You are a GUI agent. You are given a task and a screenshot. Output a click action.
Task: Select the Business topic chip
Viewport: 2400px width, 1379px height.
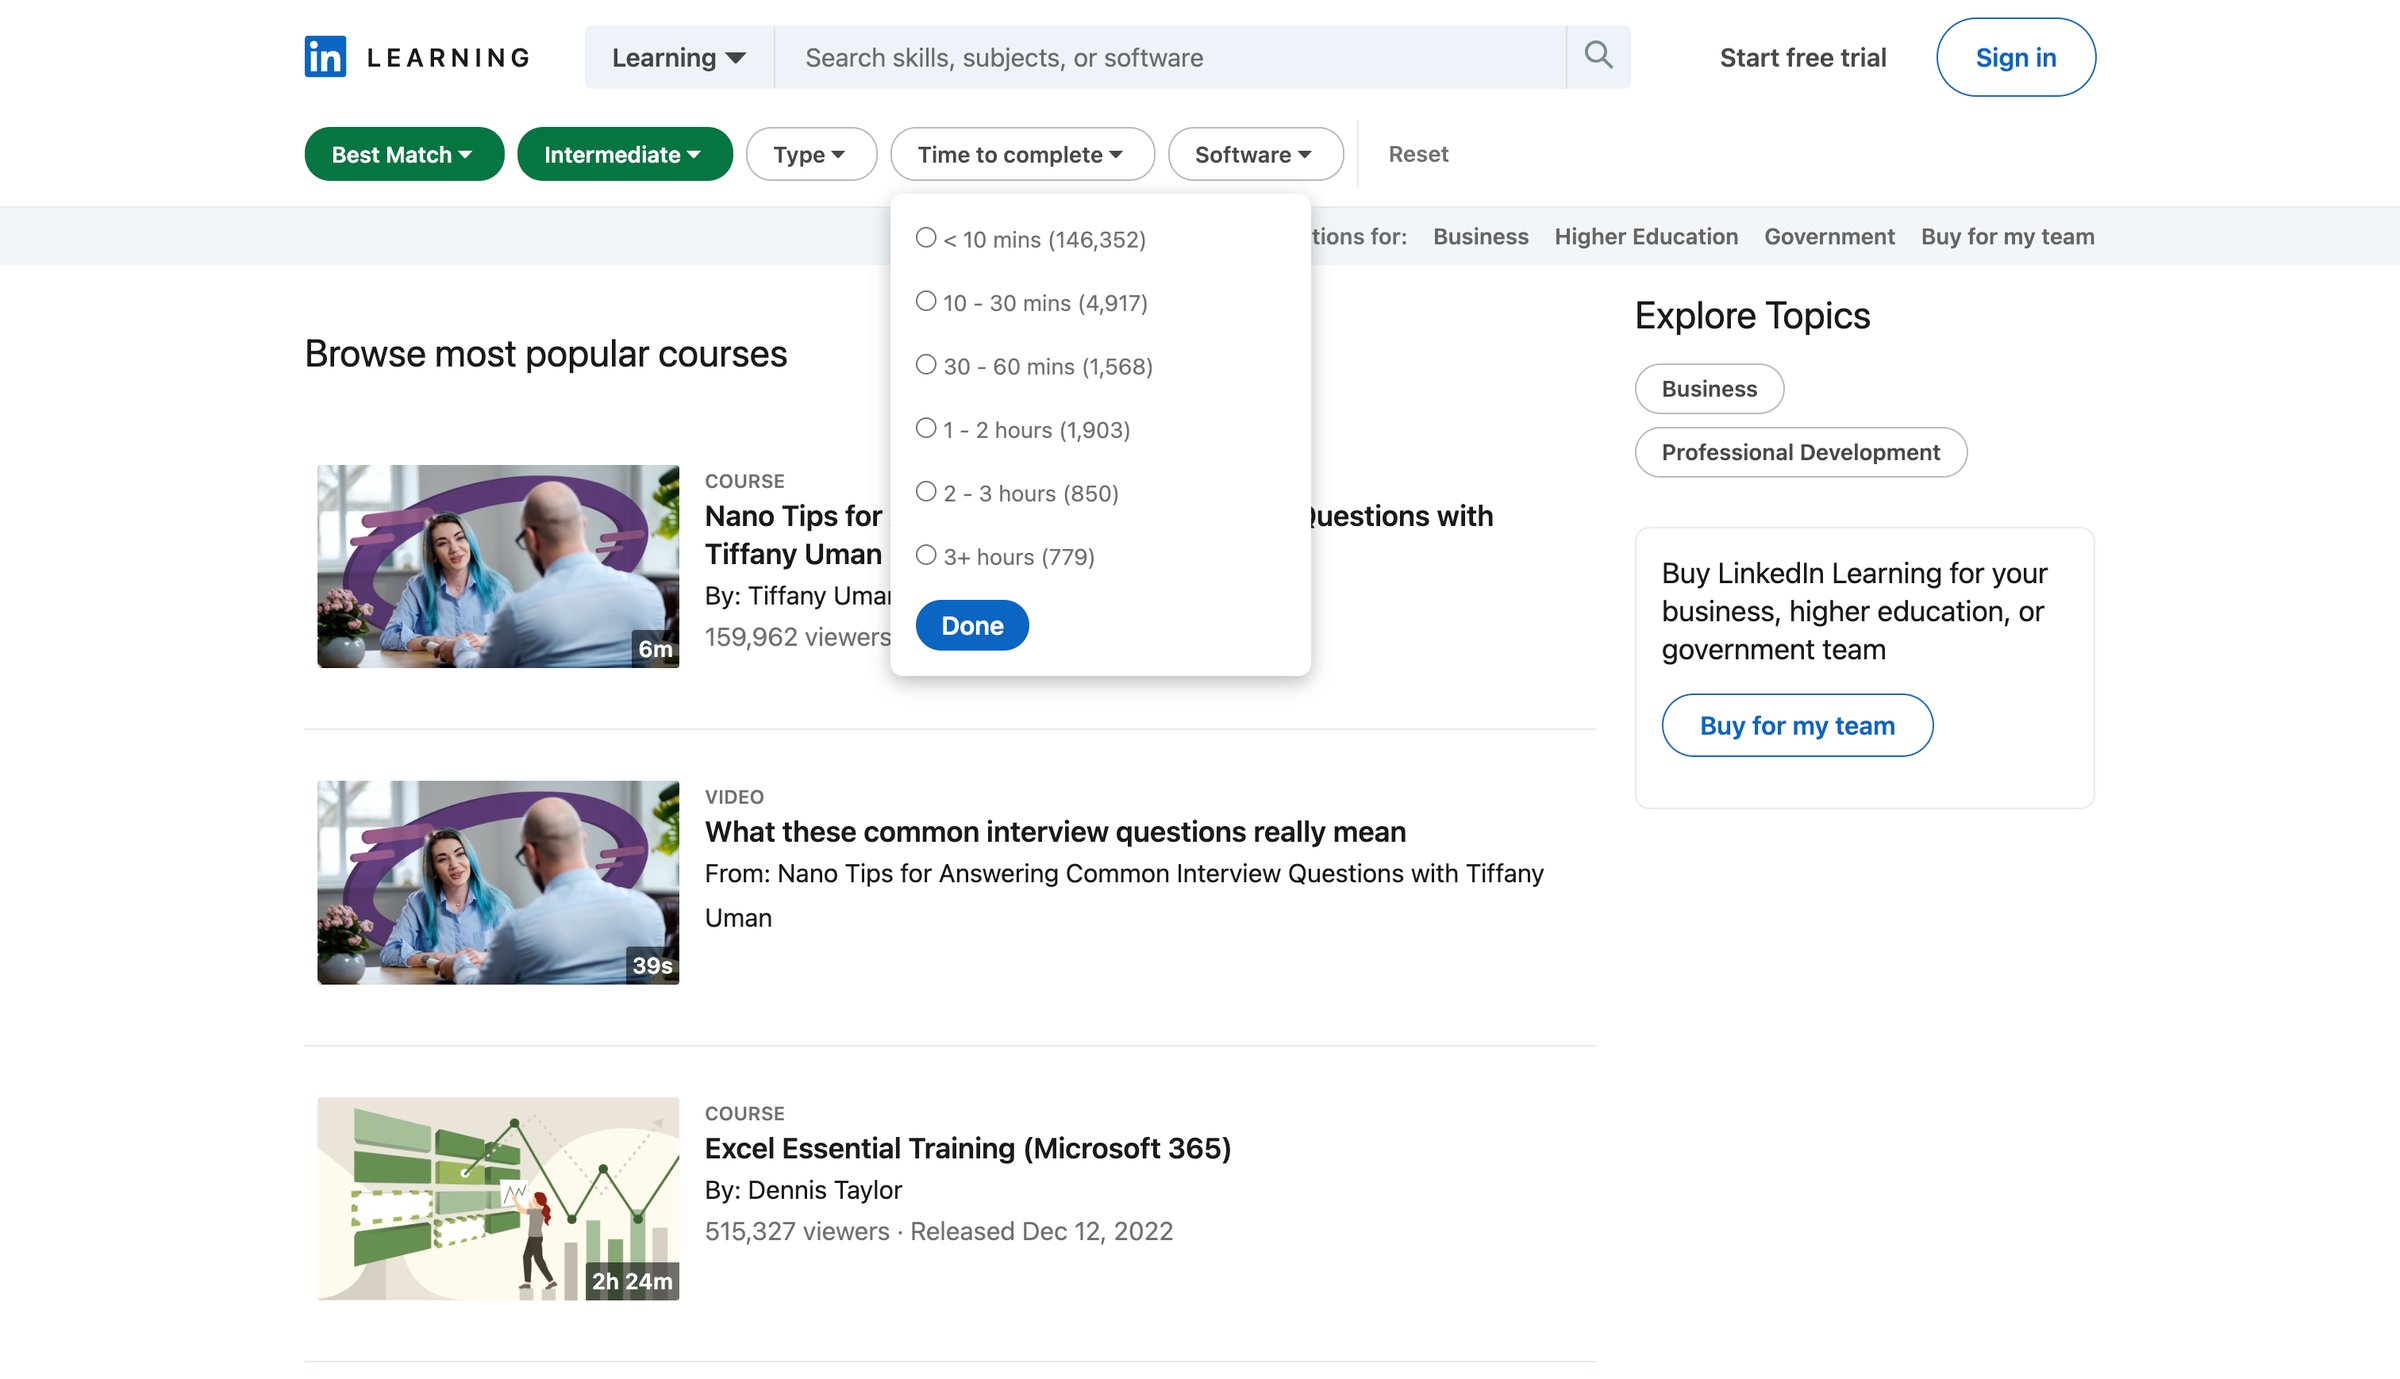tap(1709, 388)
